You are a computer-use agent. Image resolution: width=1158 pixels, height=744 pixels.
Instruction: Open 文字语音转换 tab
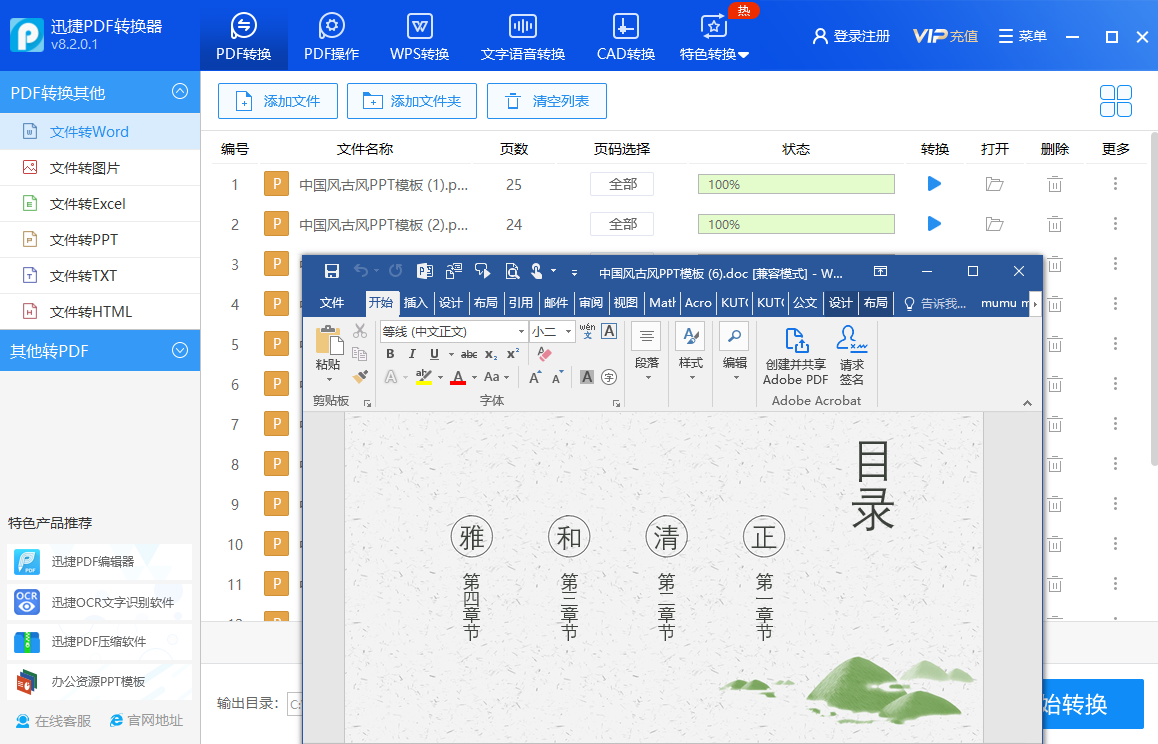click(x=523, y=36)
